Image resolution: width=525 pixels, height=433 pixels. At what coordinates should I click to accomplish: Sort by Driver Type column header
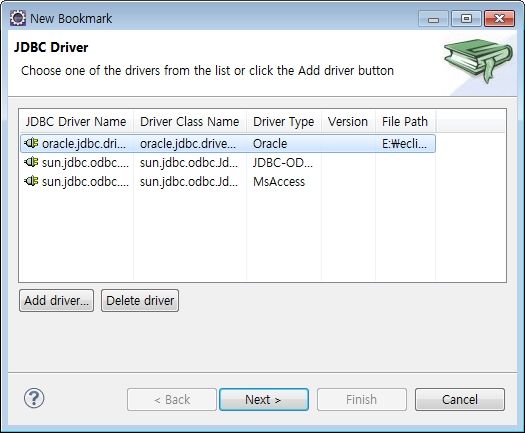284,122
